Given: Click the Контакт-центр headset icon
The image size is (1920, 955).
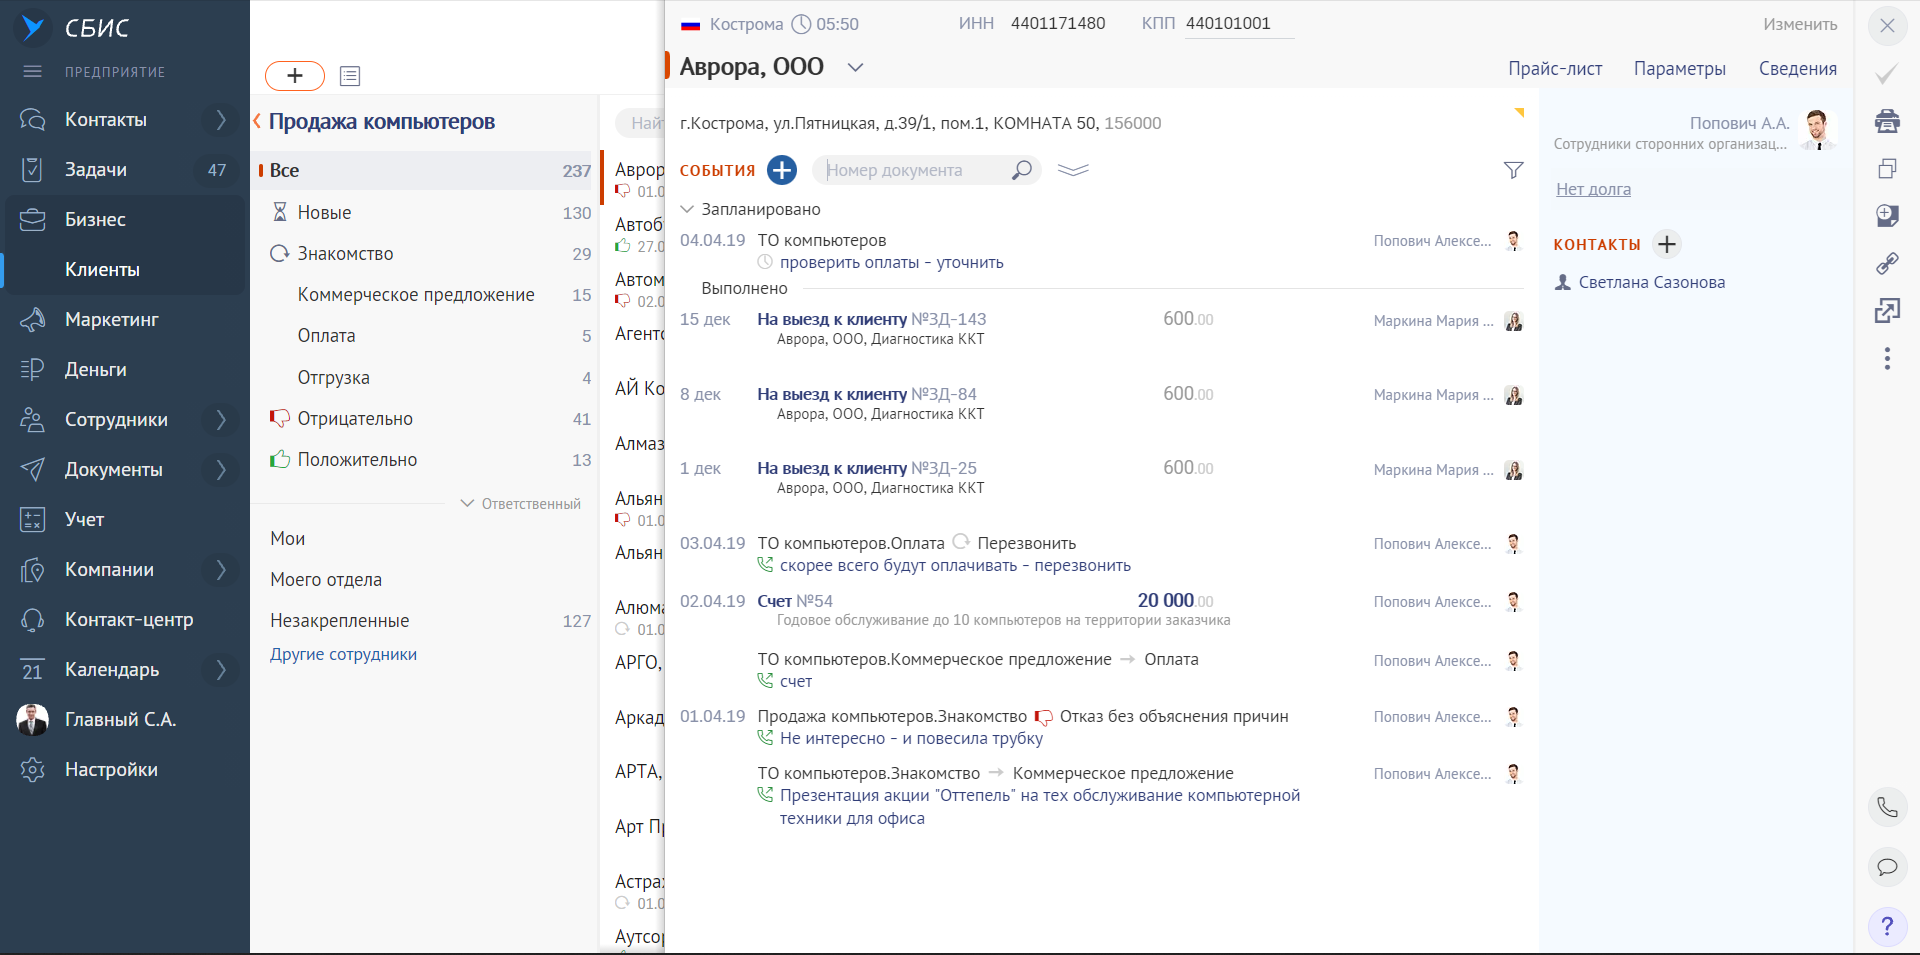Looking at the screenshot, I should (x=32, y=620).
